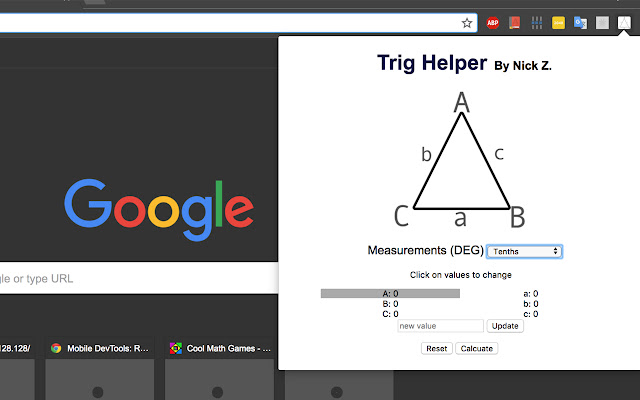Click the Measurements (DEG) label
The image size is (640, 400).
[426, 250]
